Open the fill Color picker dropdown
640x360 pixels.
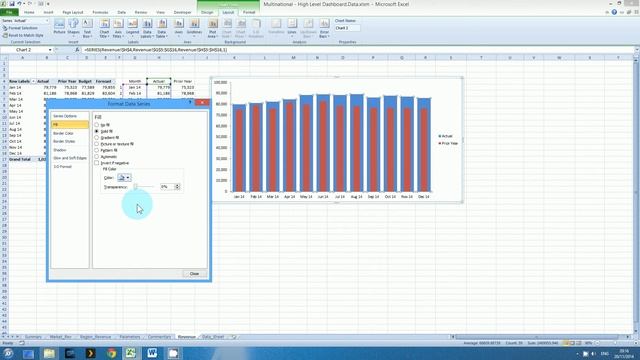pyautogui.click(x=124, y=178)
